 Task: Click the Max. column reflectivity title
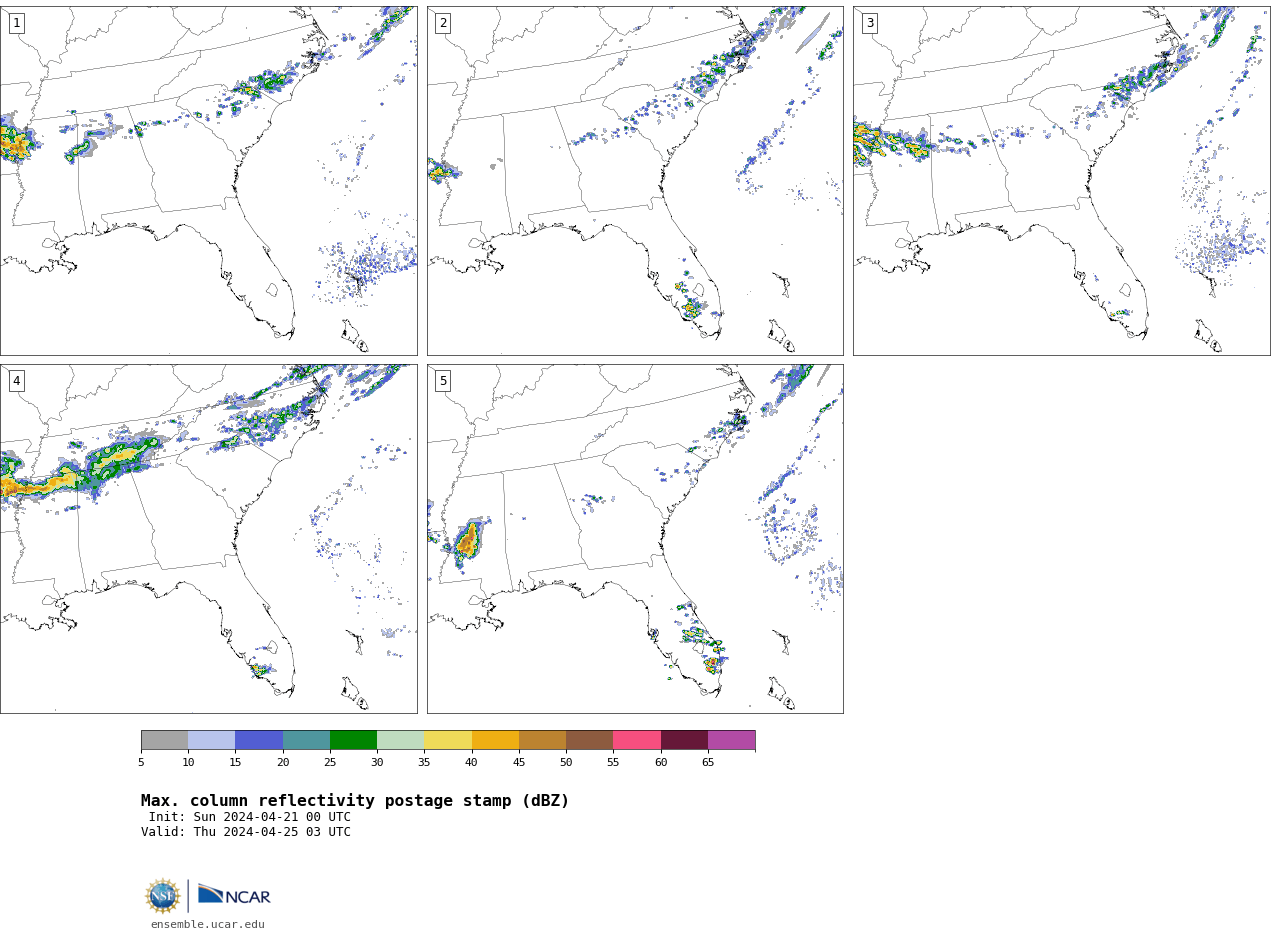point(355,801)
